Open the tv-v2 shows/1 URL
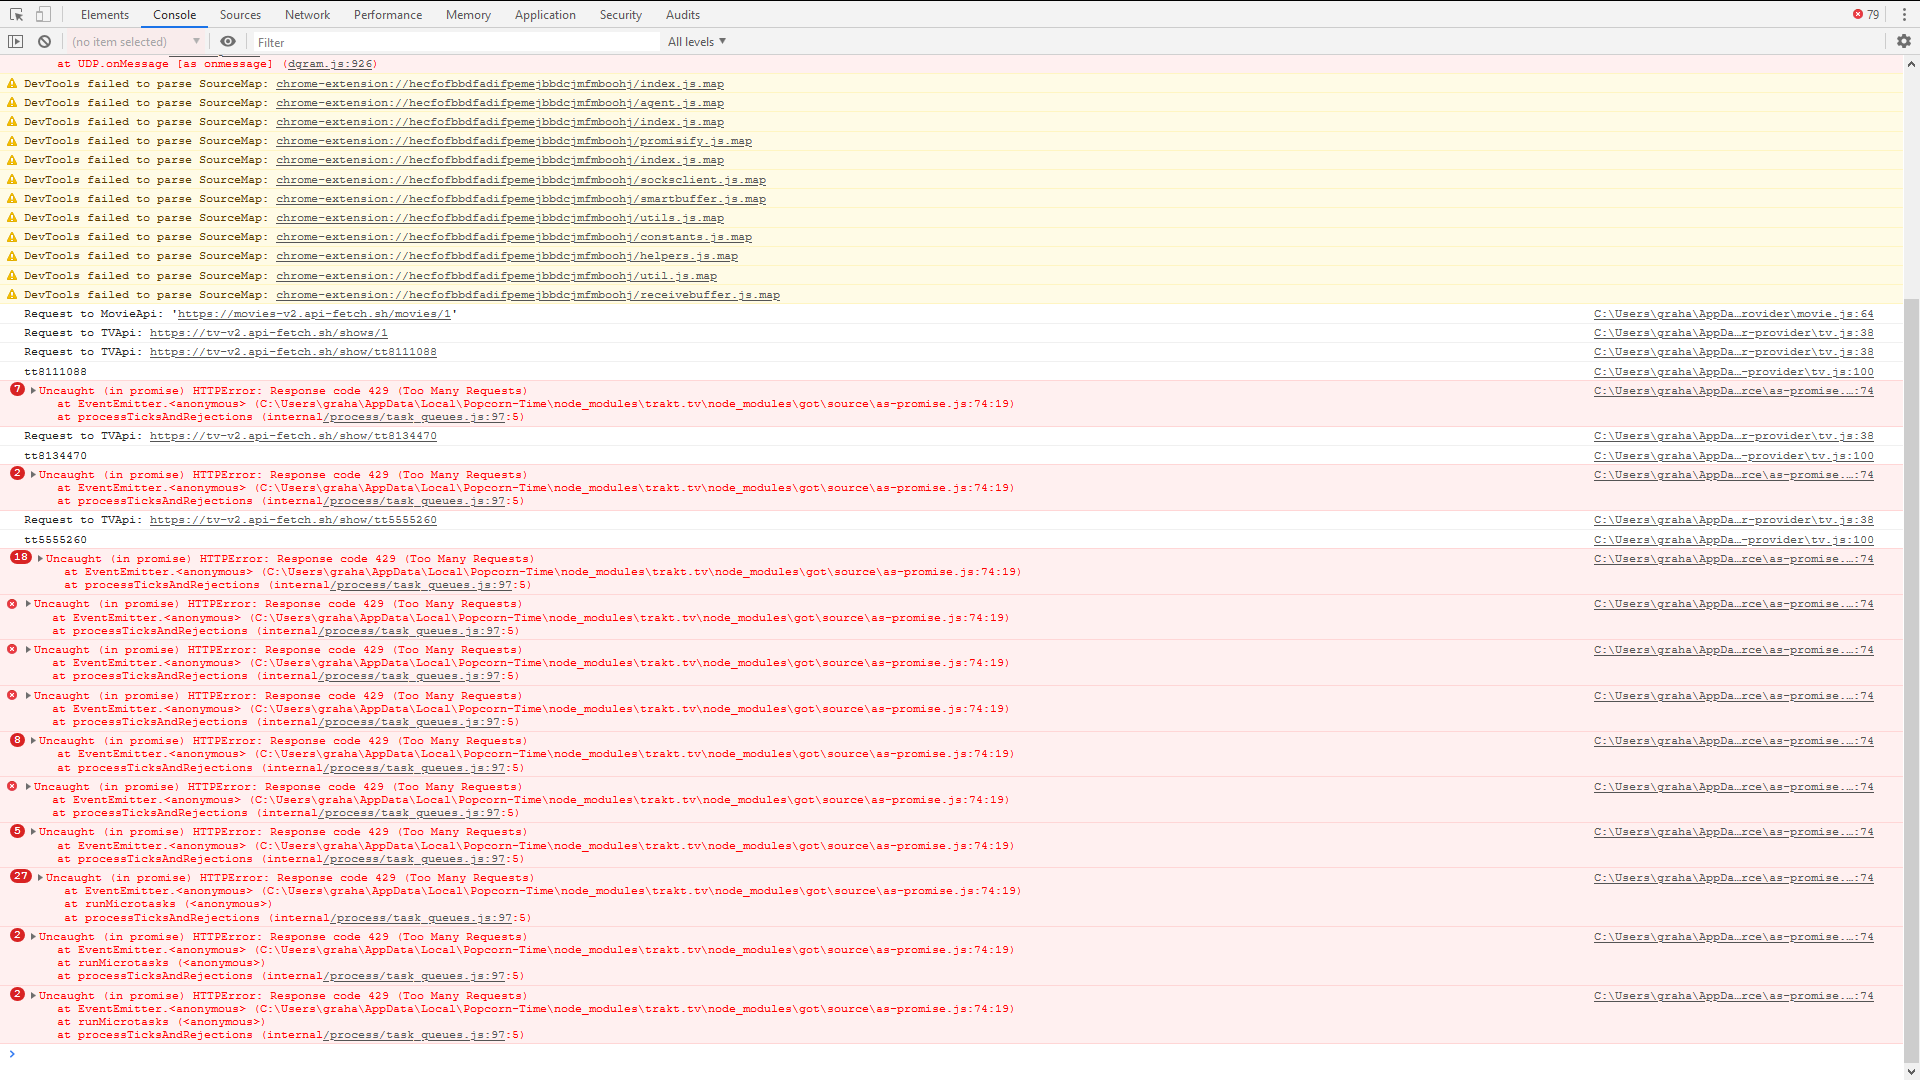This screenshot has height=1080, width=1920. pyautogui.click(x=269, y=333)
